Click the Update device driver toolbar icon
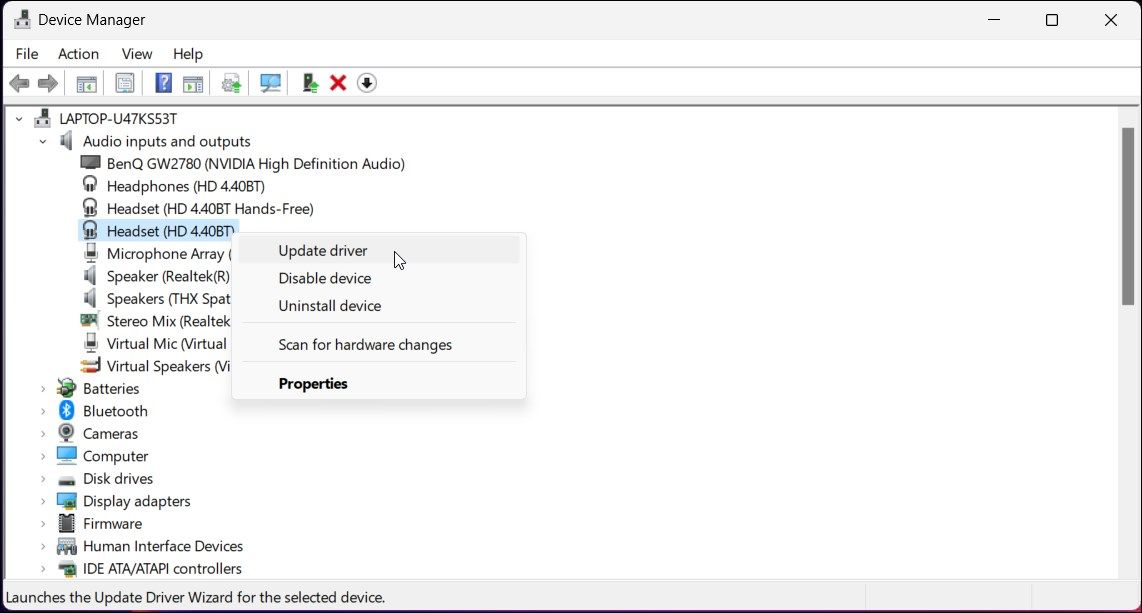This screenshot has width=1142, height=613. pyautogui.click(x=310, y=83)
